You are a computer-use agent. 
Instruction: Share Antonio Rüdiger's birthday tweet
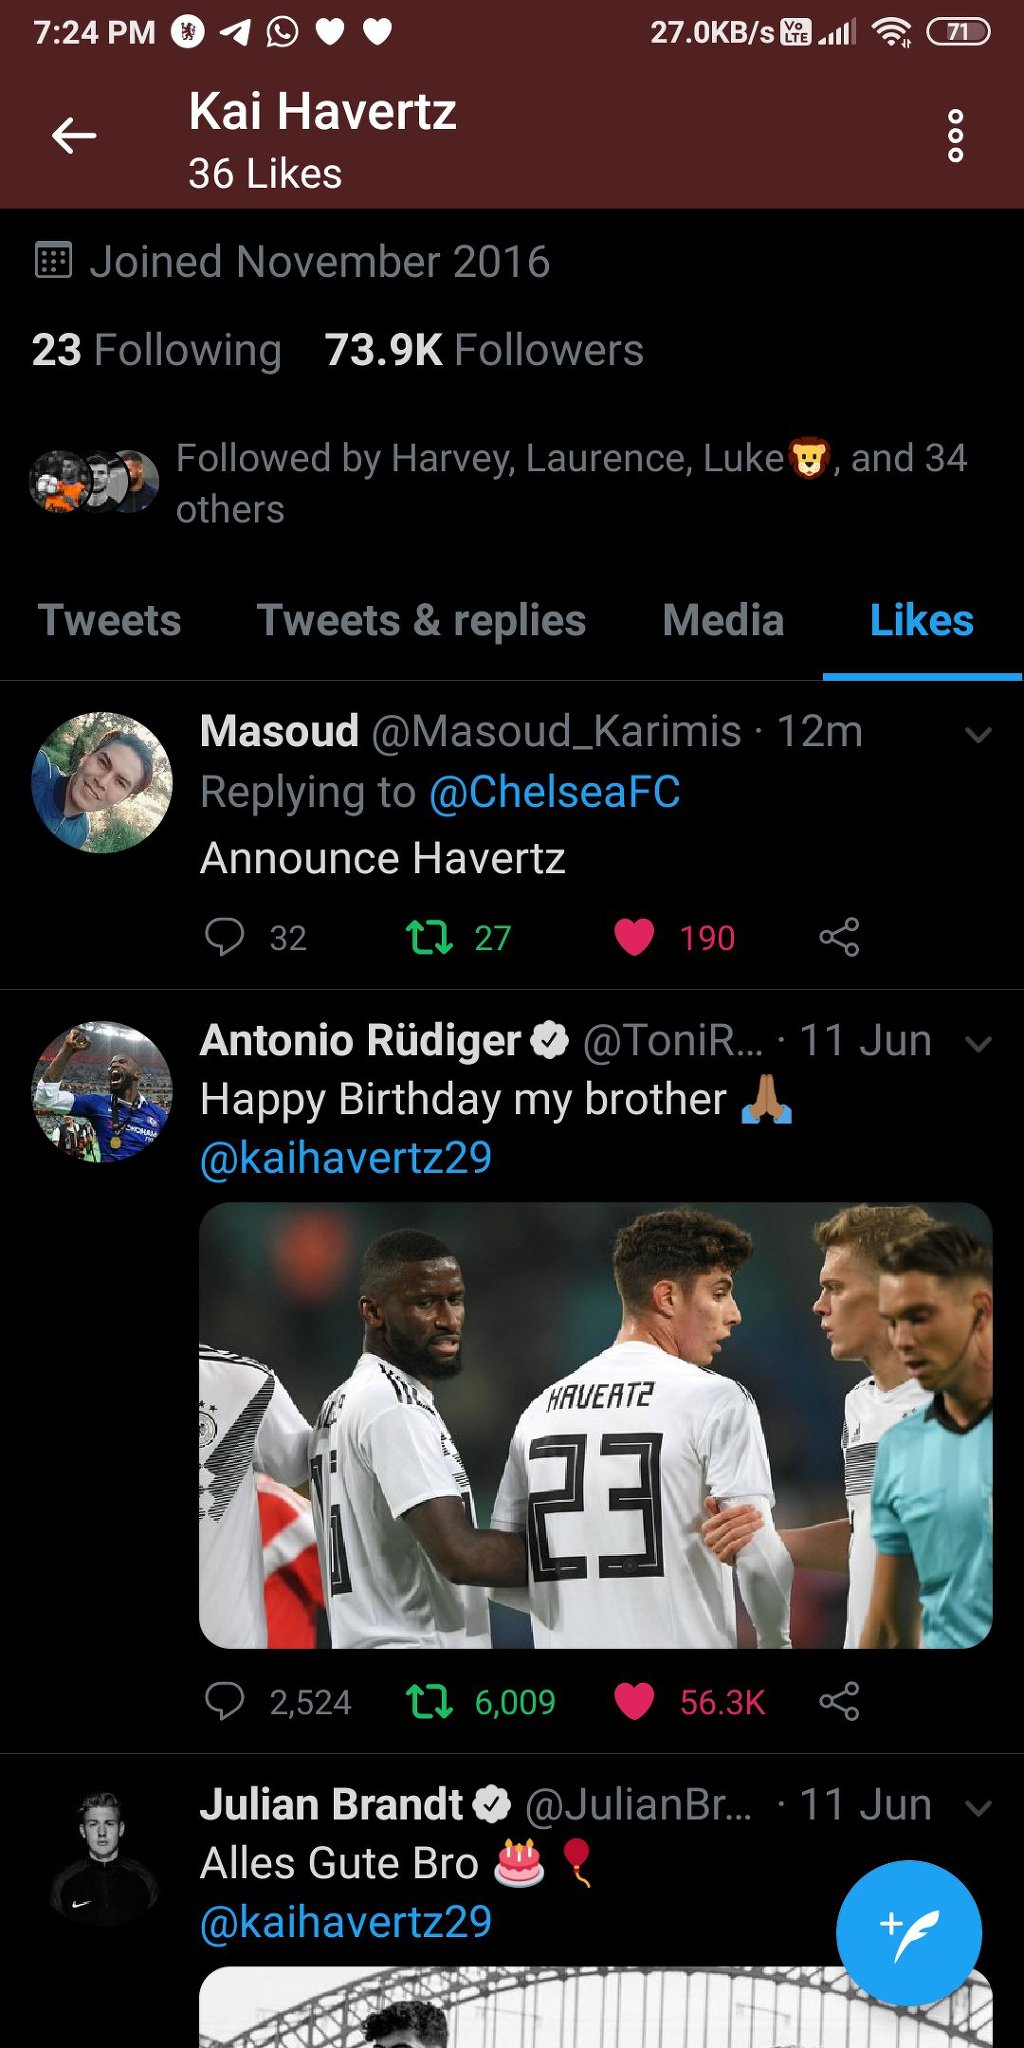pos(839,1701)
